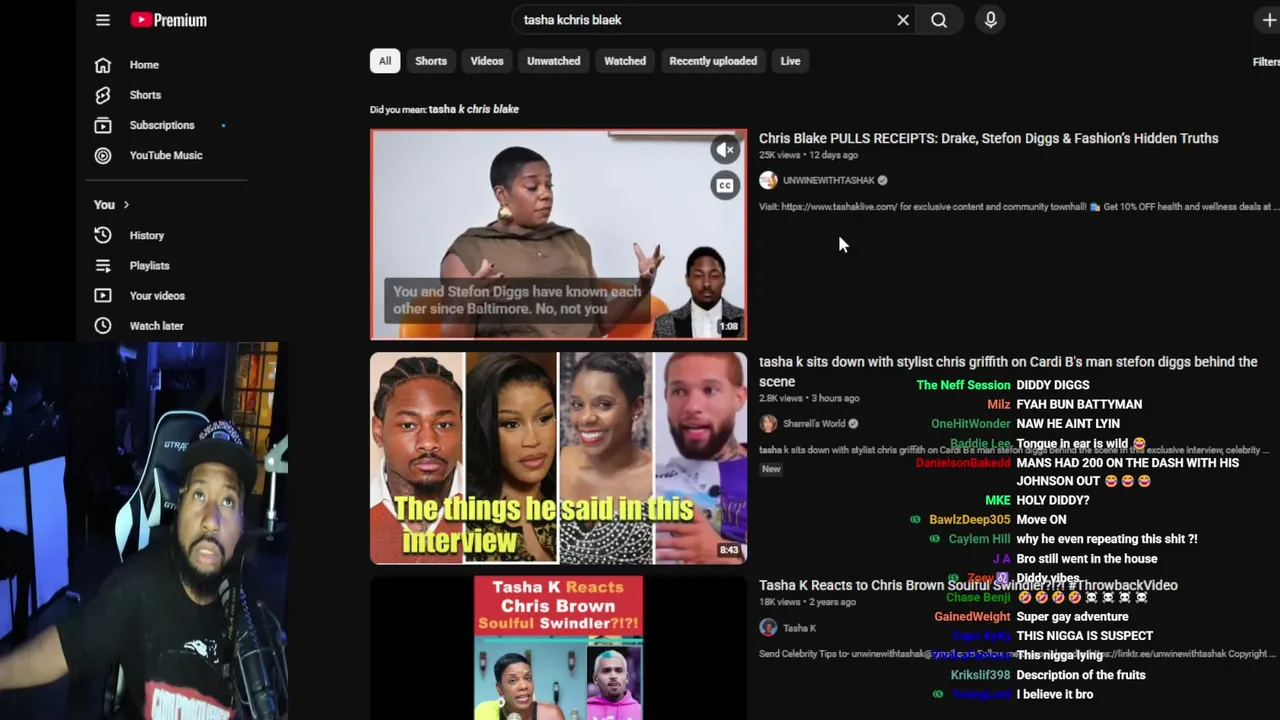Open Watch later in the sidebar
The height and width of the screenshot is (720, 1280).
click(x=156, y=325)
